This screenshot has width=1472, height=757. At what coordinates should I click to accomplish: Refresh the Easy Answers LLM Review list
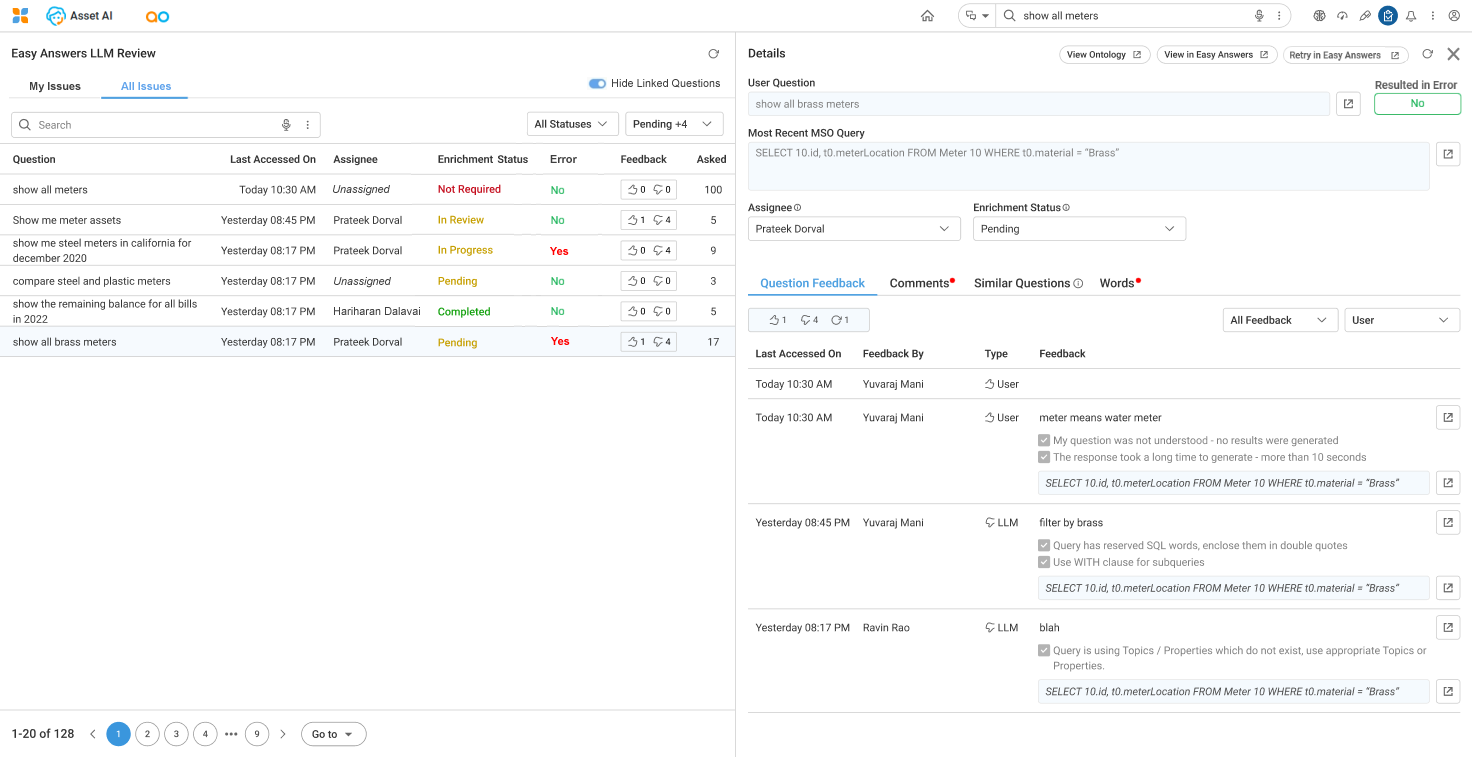(713, 54)
